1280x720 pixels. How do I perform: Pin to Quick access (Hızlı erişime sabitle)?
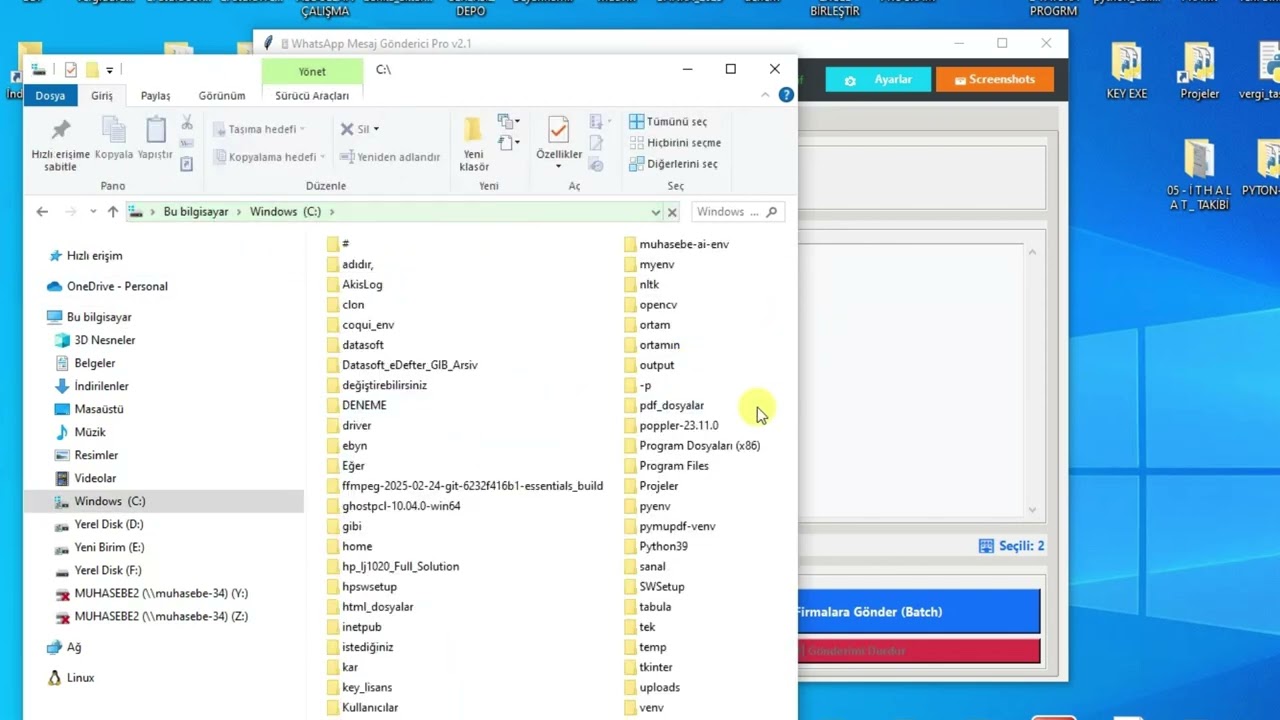tap(60, 145)
